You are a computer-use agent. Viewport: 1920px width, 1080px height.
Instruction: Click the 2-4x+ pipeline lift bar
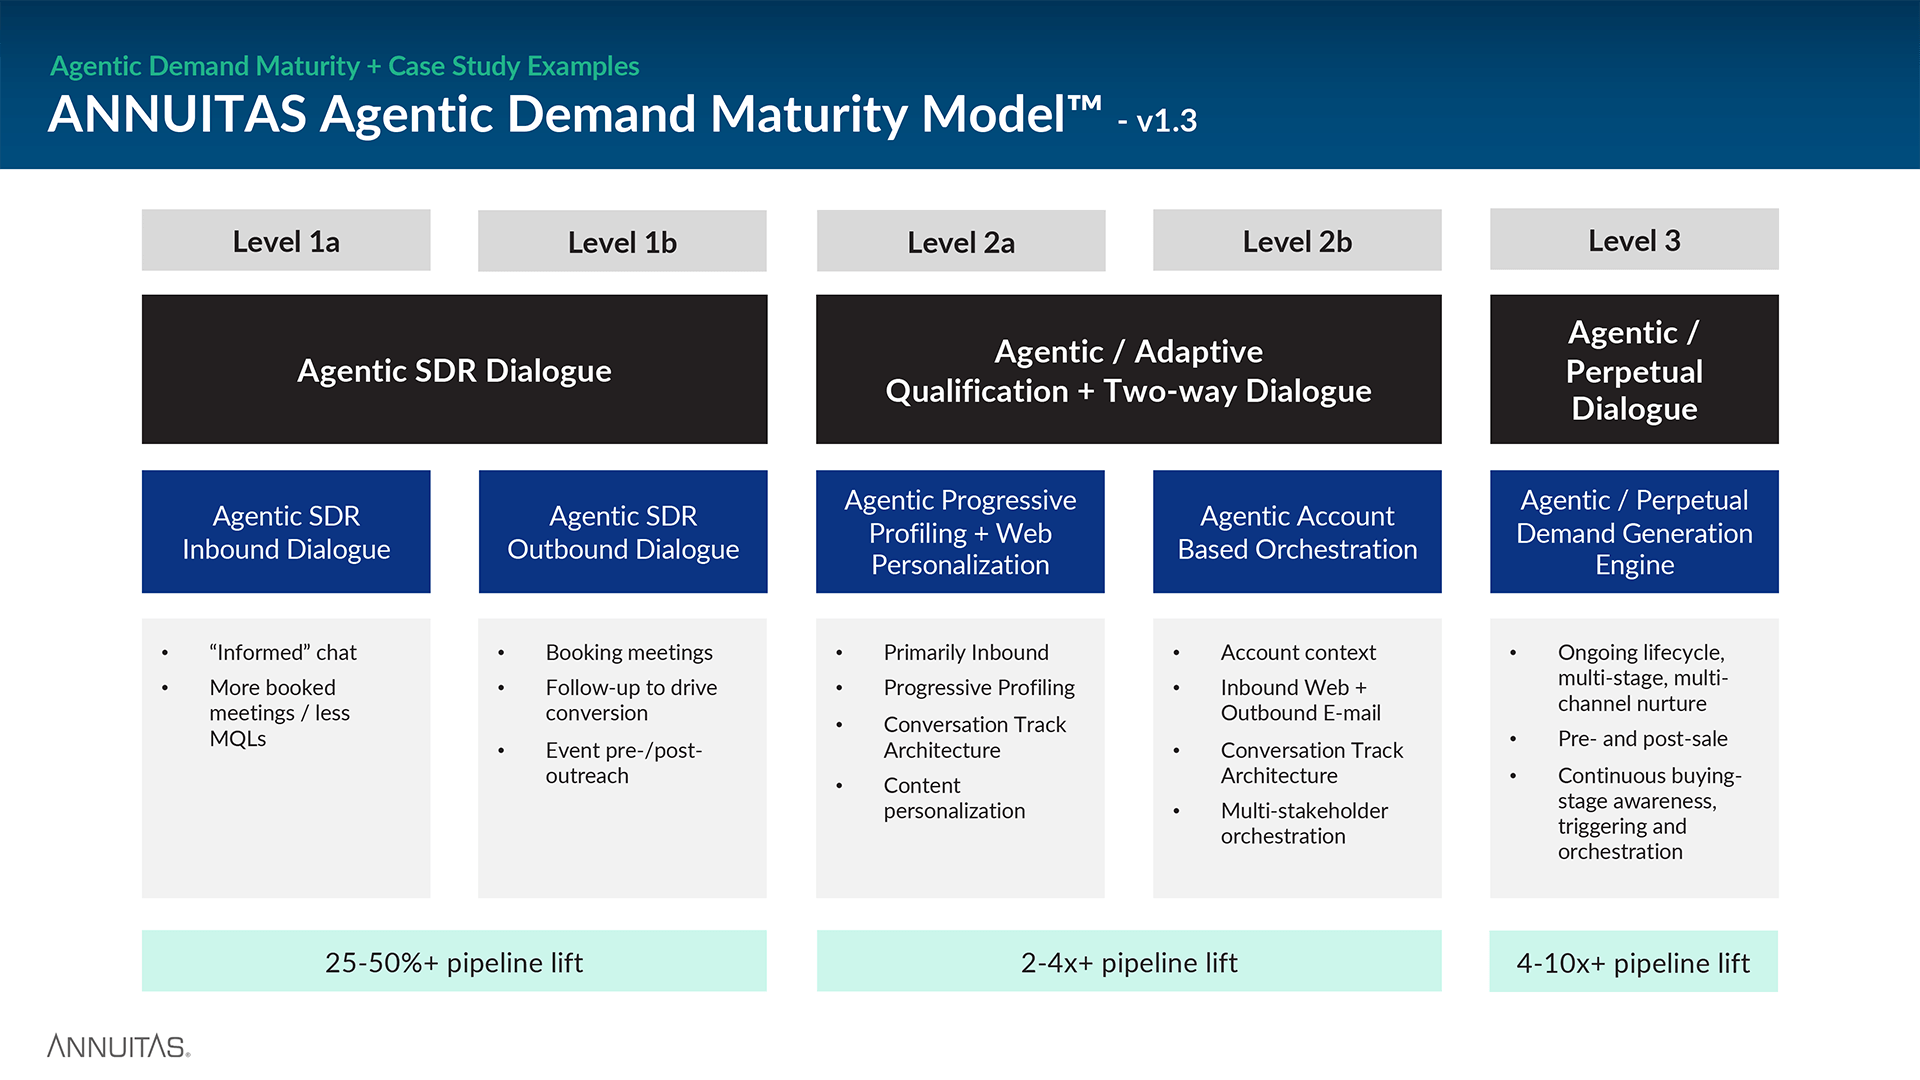(x=1129, y=961)
